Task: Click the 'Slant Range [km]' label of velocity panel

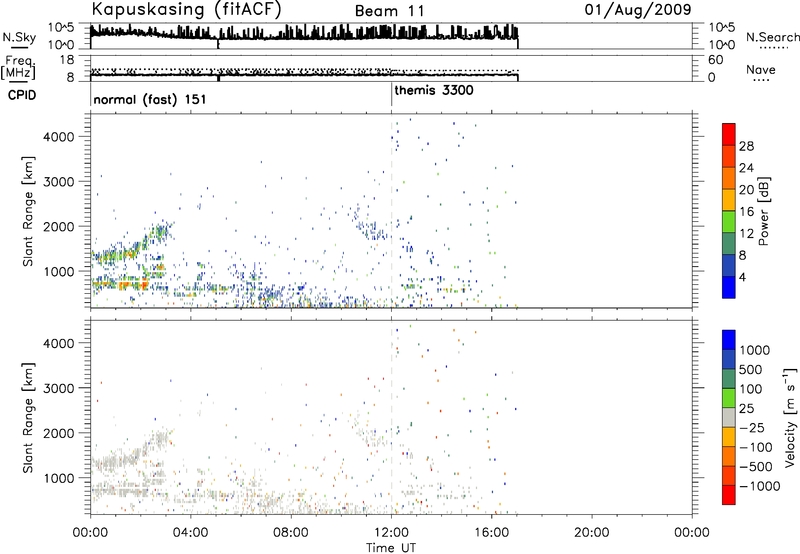Action: [28, 417]
